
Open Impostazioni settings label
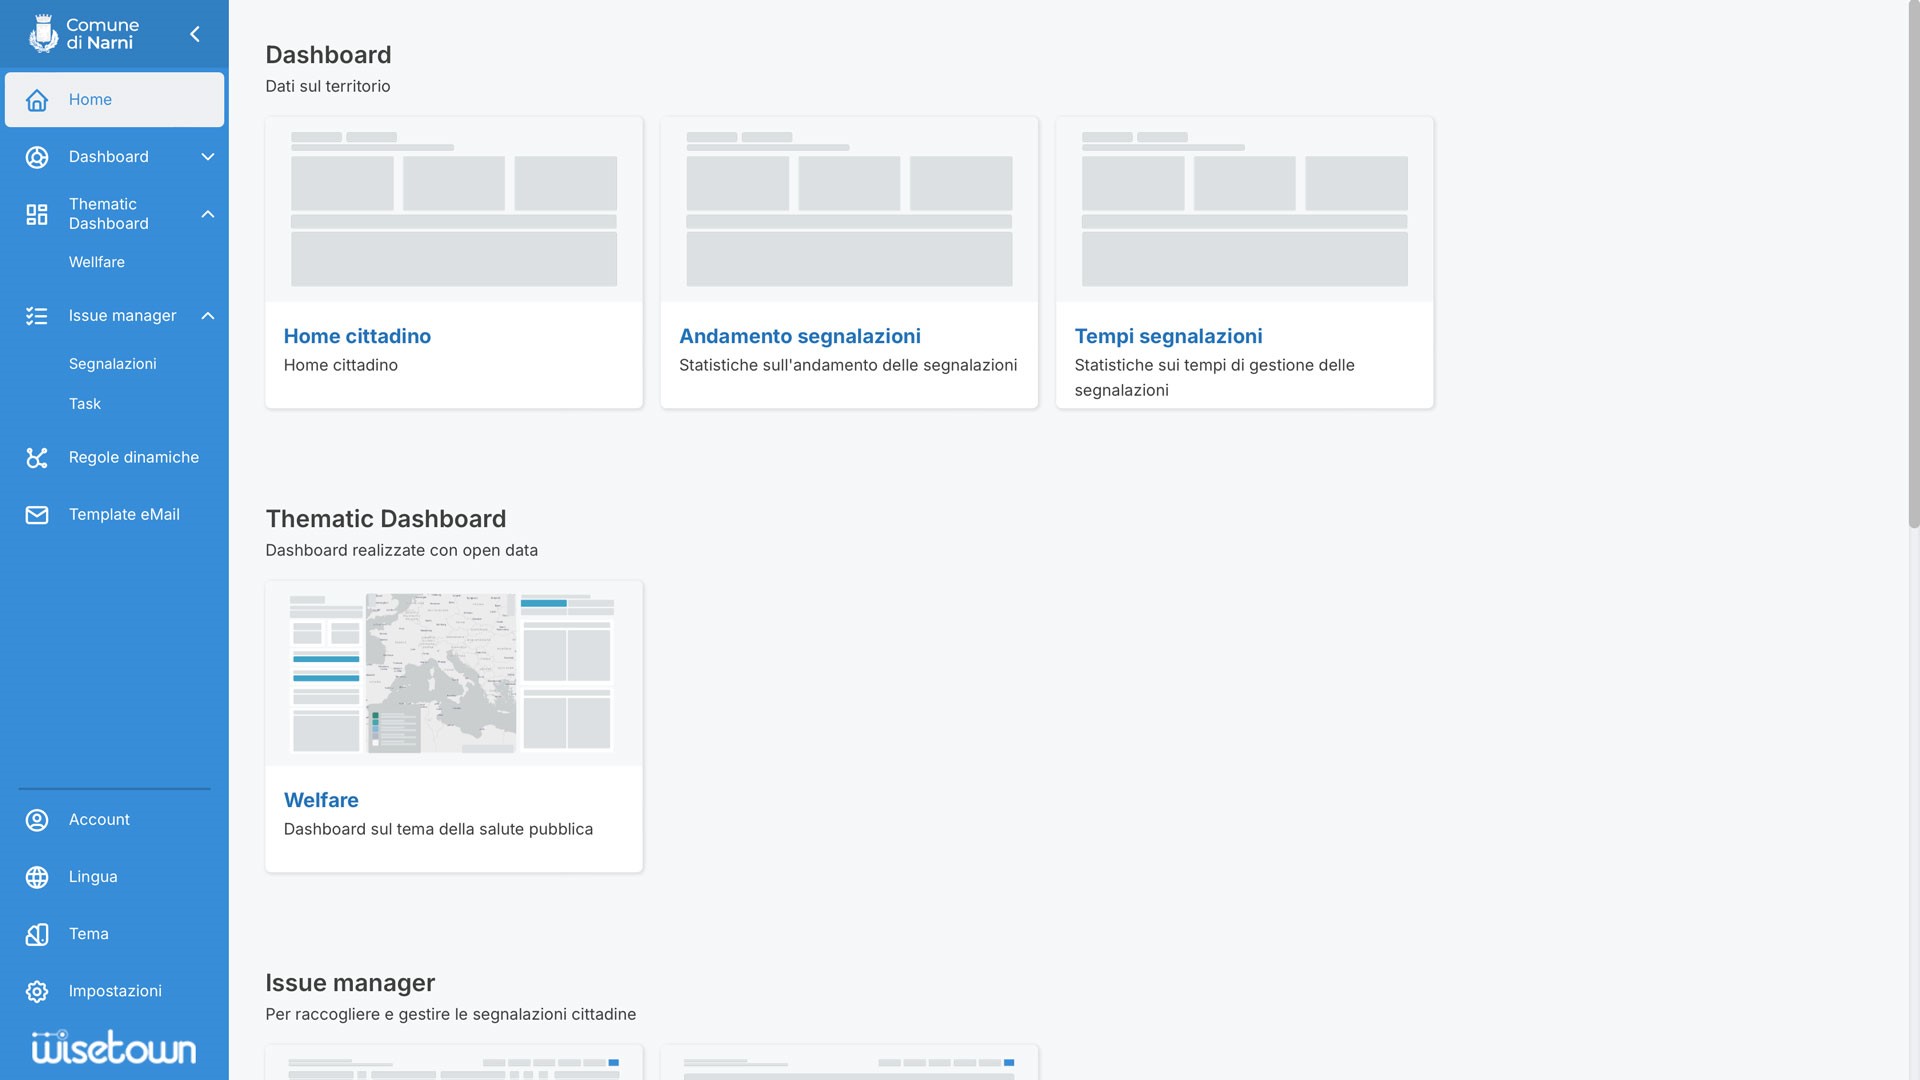pos(115,991)
